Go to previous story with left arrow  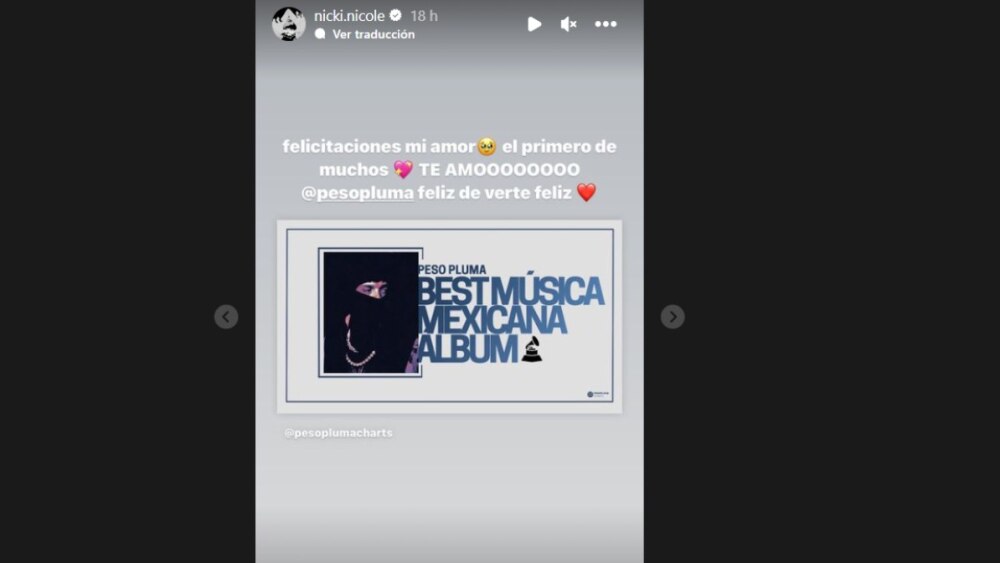(226, 316)
